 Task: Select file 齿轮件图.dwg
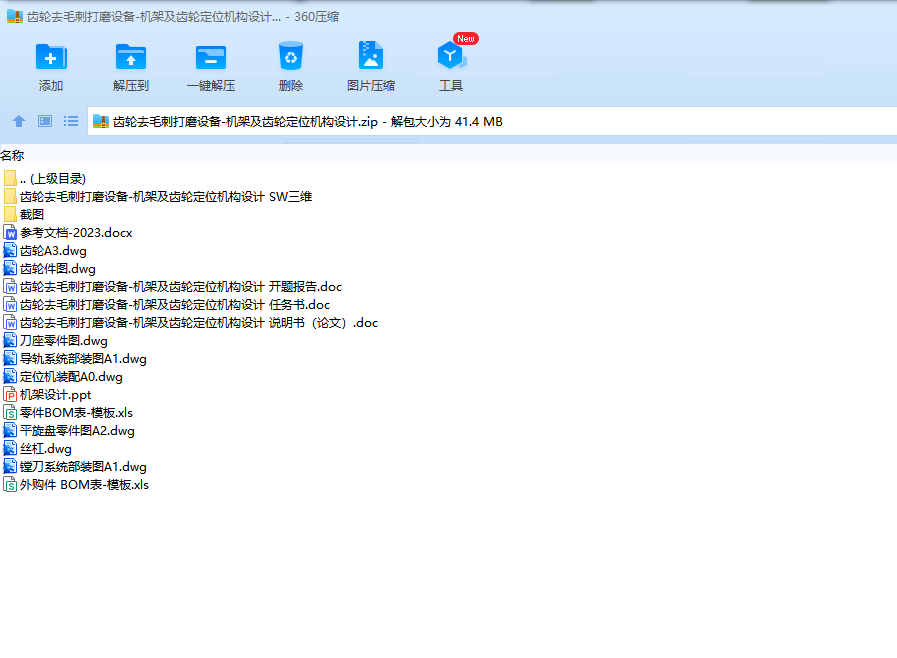pyautogui.click(x=49, y=269)
